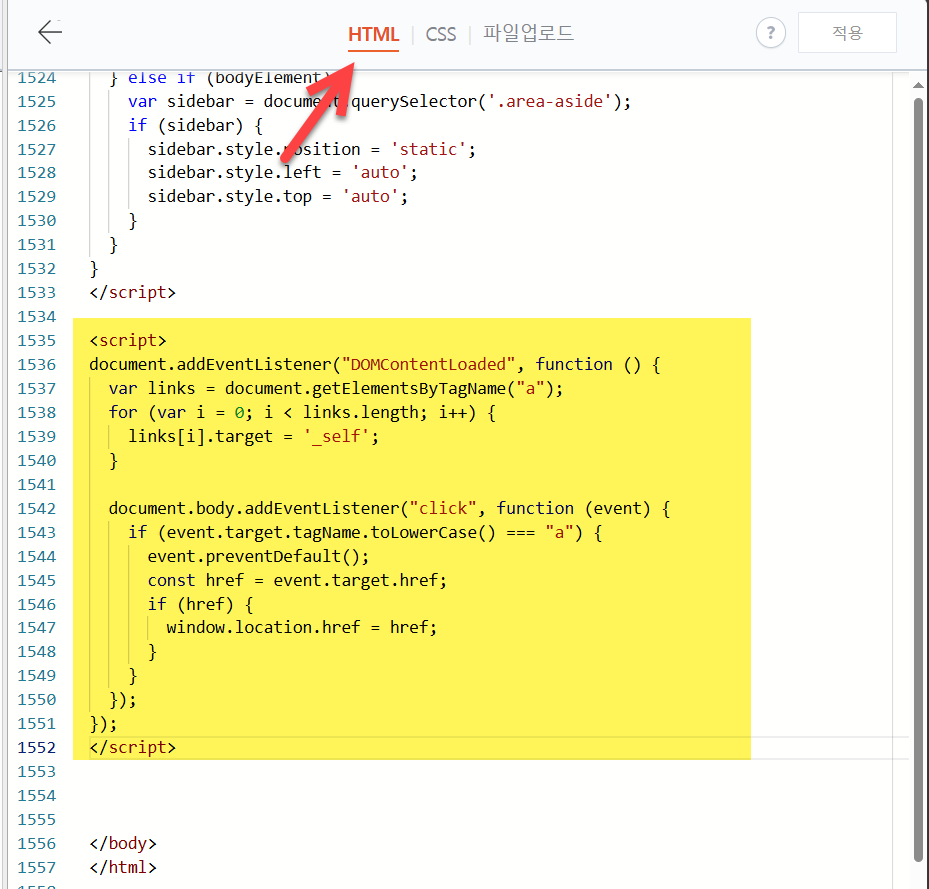The image size is (929, 889).
Task: Click the "DOMContentLoaded" string
Action: (428, 364)
